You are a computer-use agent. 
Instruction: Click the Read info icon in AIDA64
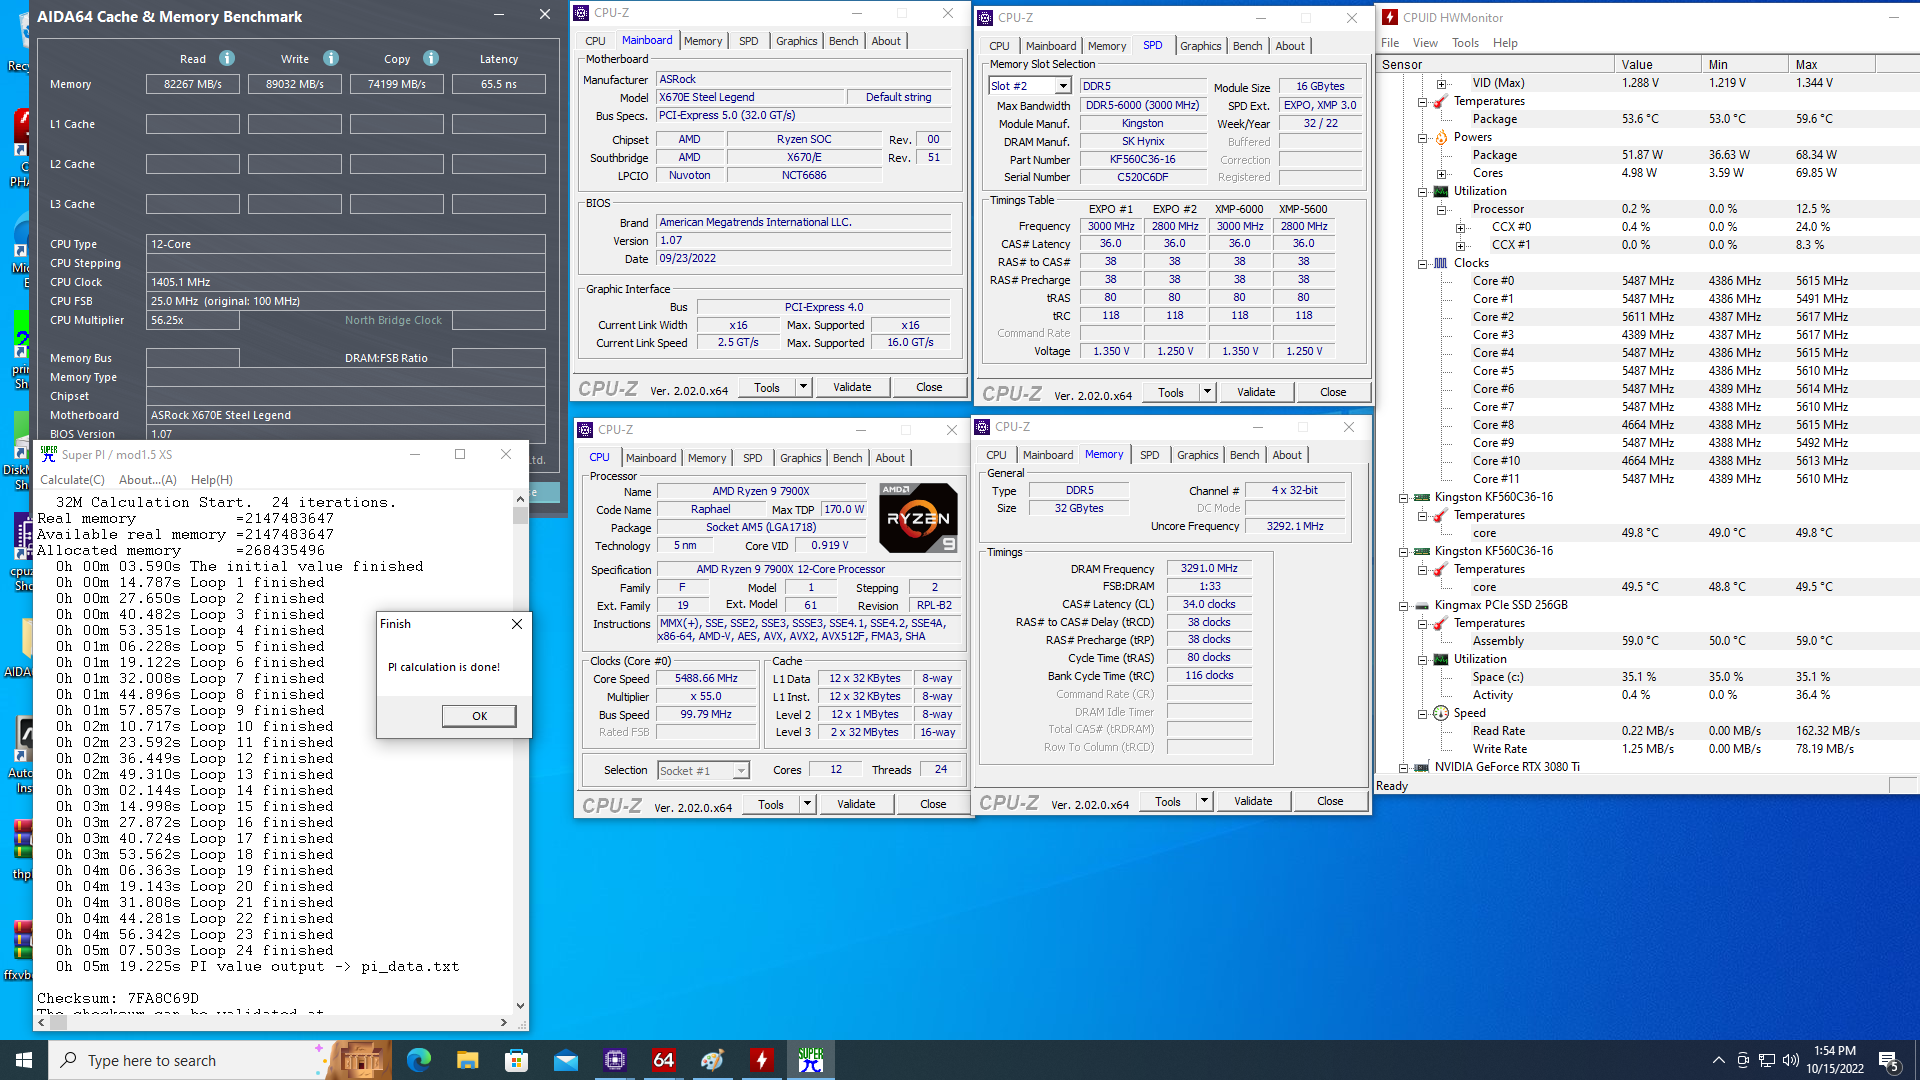coord(227,58)
